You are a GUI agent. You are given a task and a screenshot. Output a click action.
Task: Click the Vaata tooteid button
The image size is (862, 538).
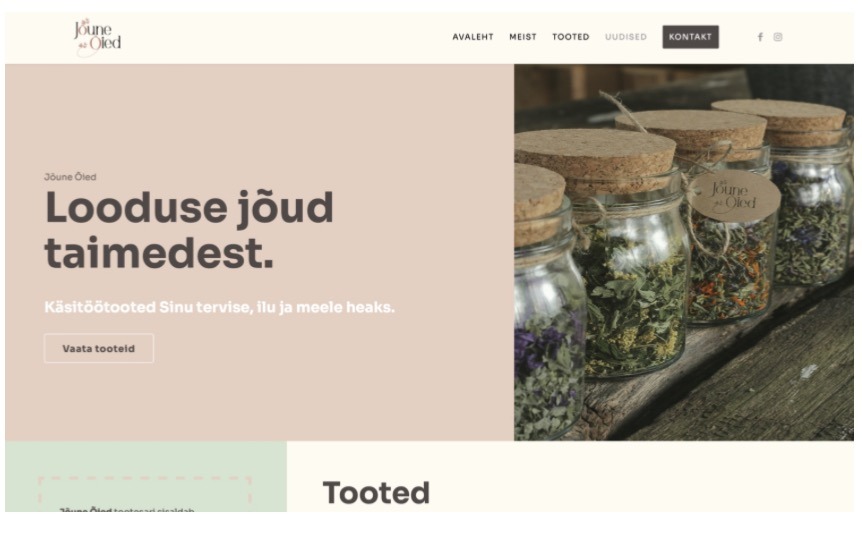(99, 348)
